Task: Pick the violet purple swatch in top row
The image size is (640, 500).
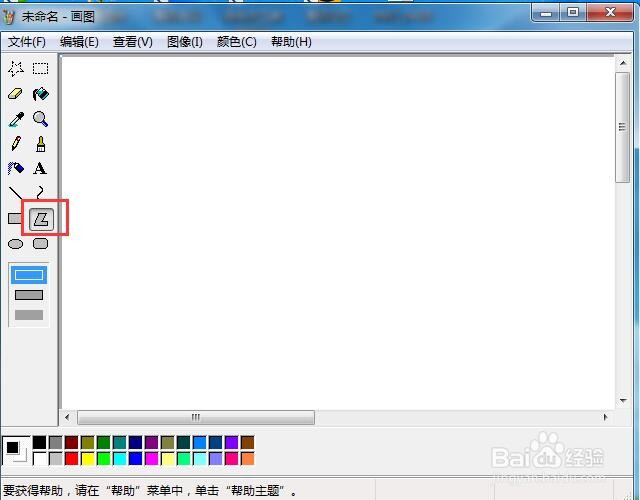Action: [231, 442]
